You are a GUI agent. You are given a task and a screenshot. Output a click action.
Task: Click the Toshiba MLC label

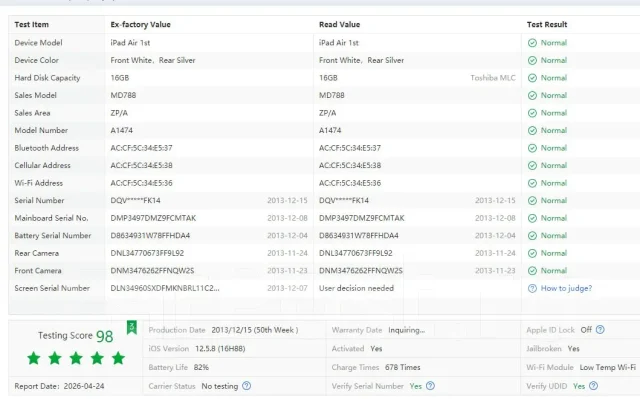tap(493, 78)
